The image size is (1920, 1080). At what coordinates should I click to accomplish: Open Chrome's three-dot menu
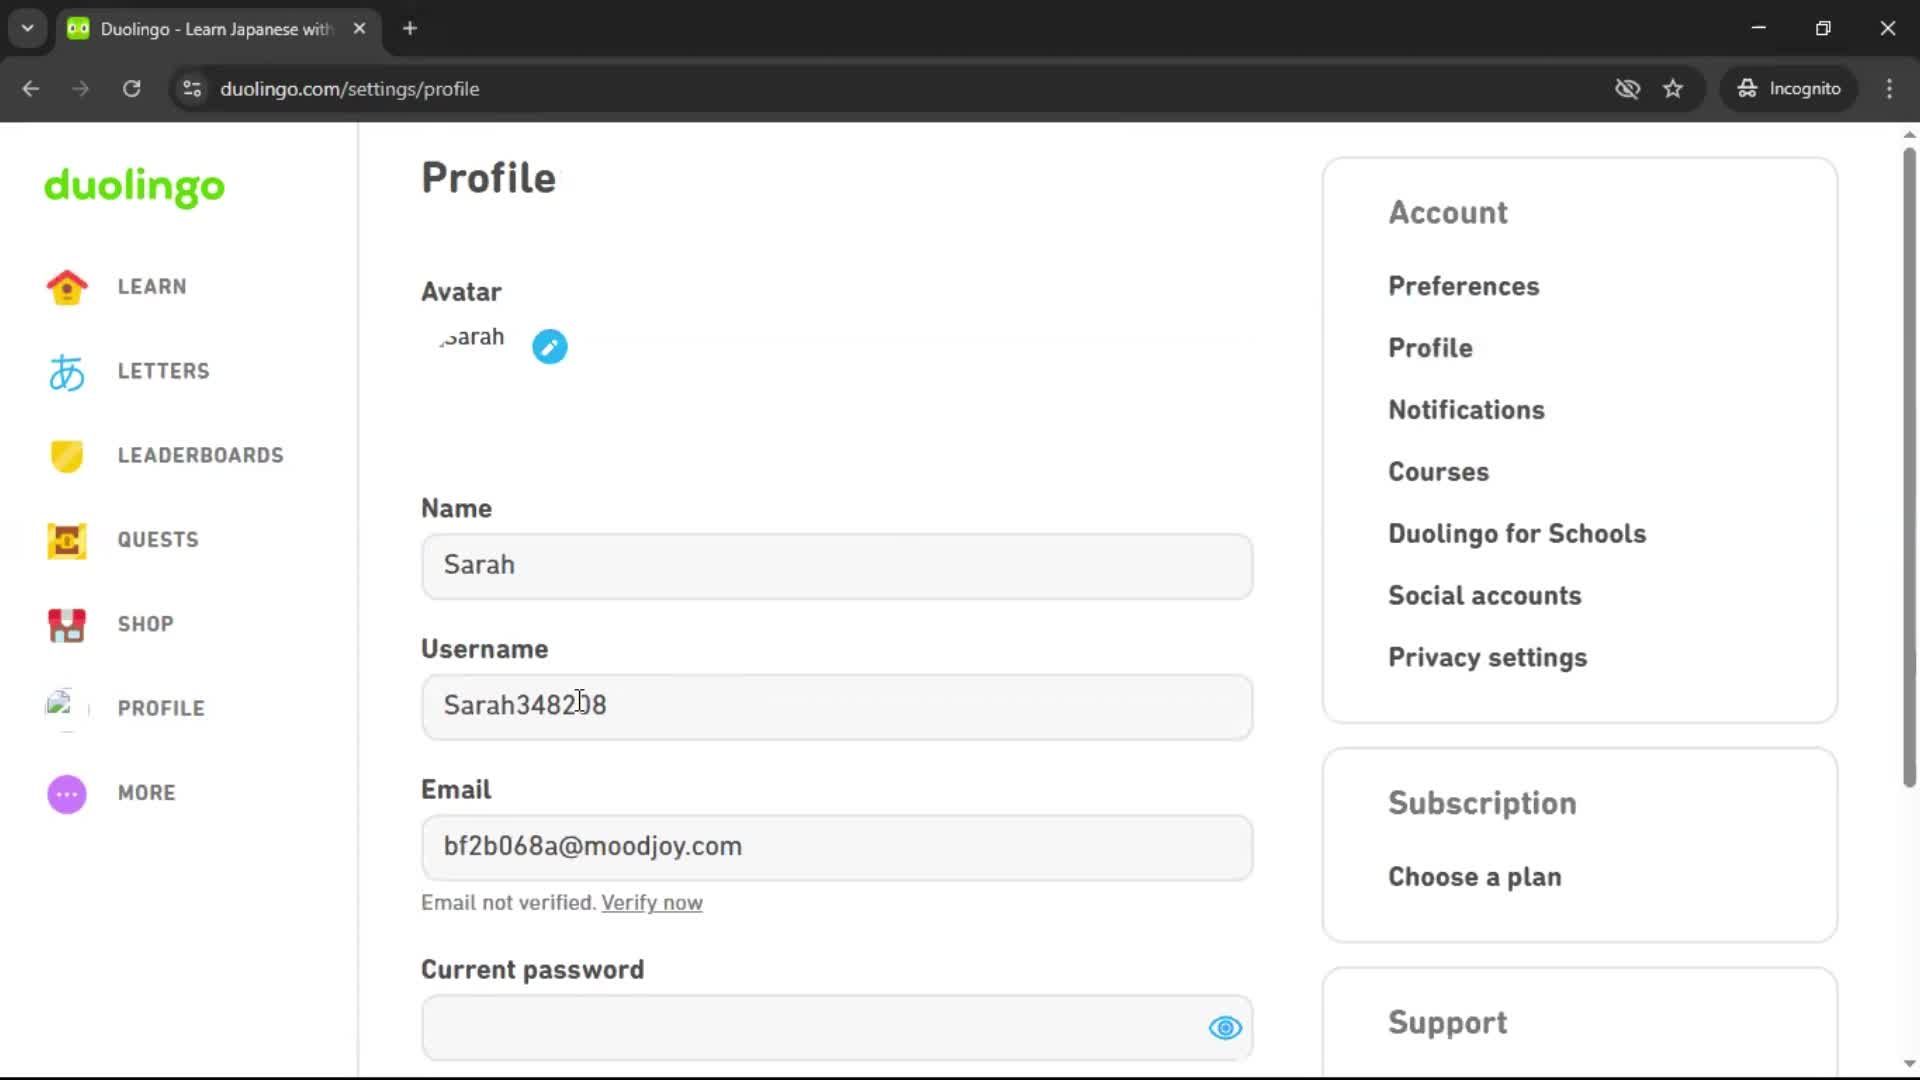pos(1889,89)
